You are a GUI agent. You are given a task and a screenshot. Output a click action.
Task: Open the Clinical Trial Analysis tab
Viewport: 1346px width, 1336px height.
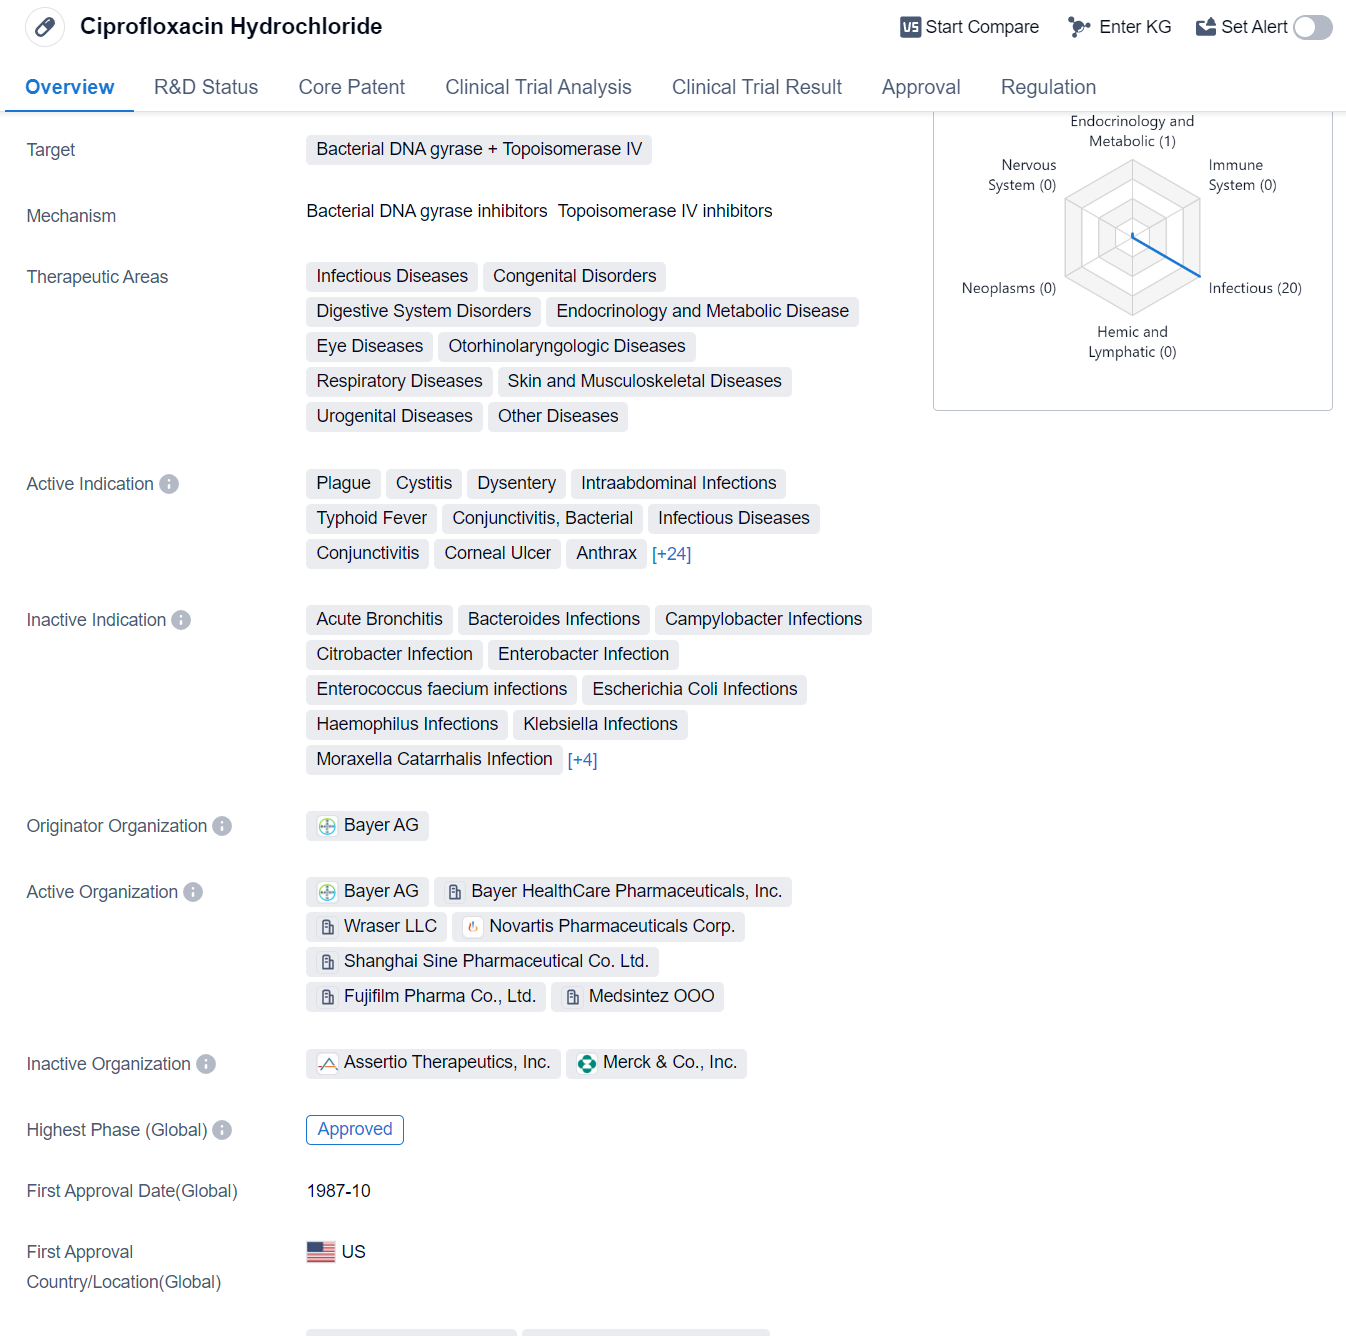[x=538, y=87]
